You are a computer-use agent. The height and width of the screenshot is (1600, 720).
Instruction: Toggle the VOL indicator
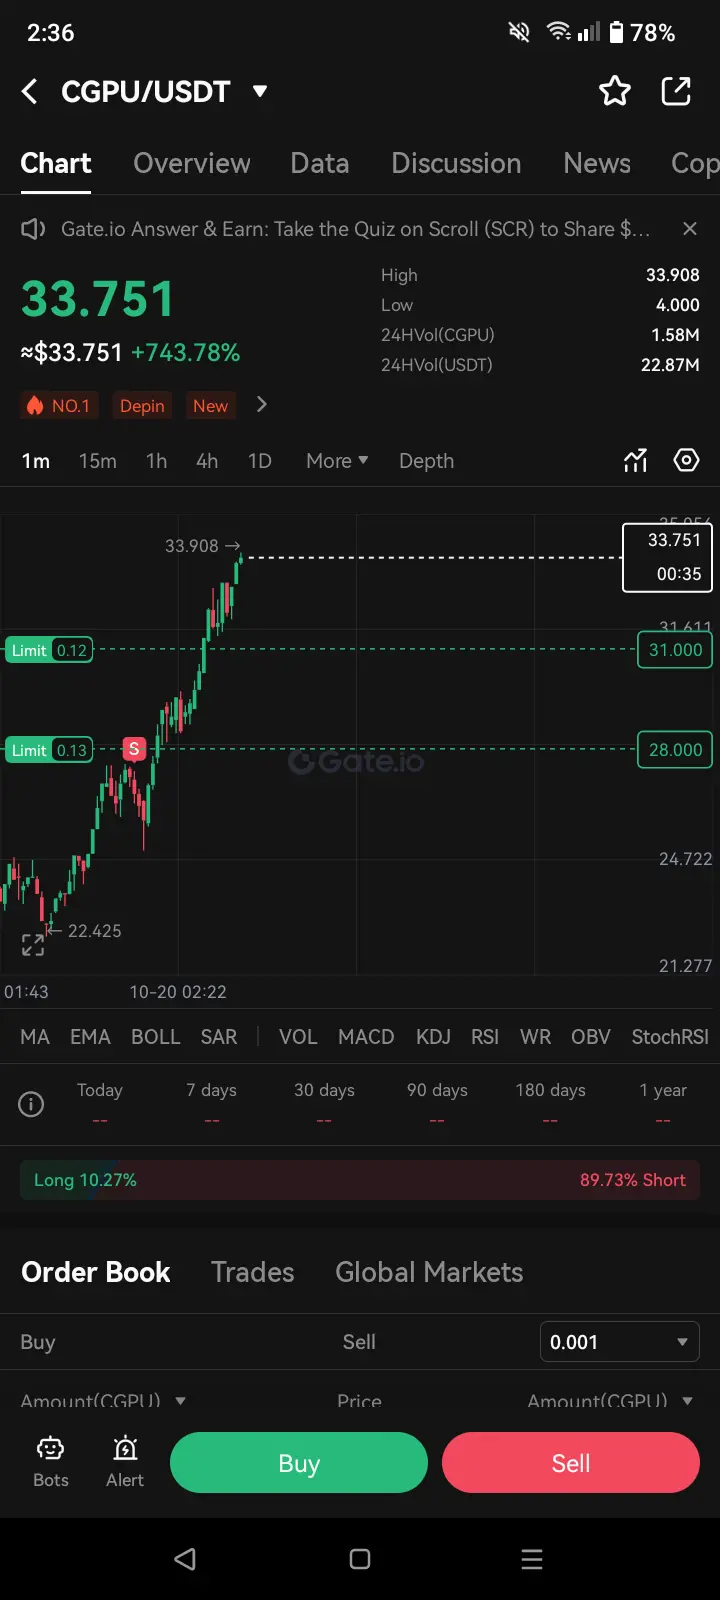(x=298, y=1037)
